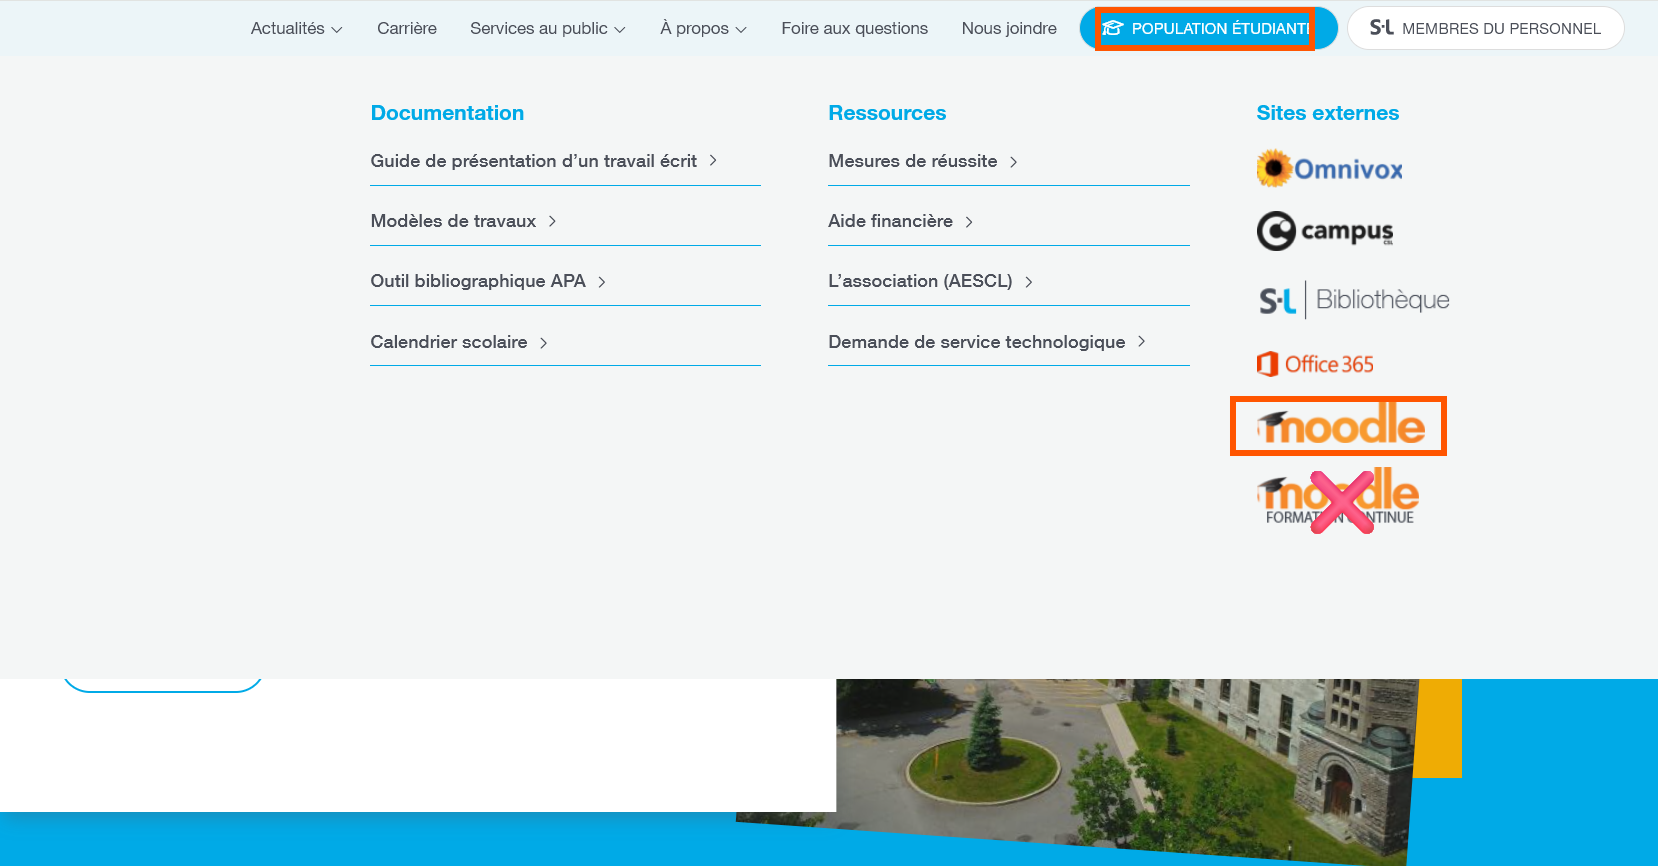Open Foire aux questions page
The image size is (1658, 866).
(854, 28)
